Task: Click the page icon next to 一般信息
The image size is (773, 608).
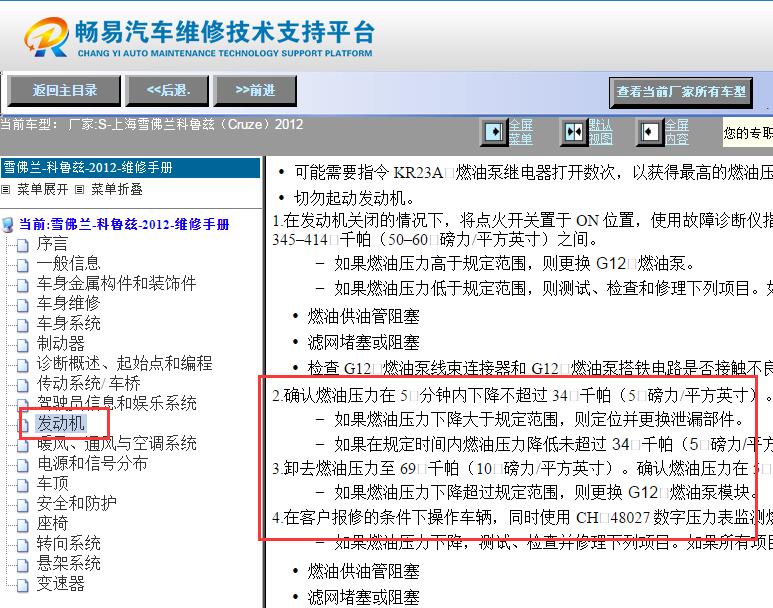Action: pyautogui.click(x=23, y=265)
